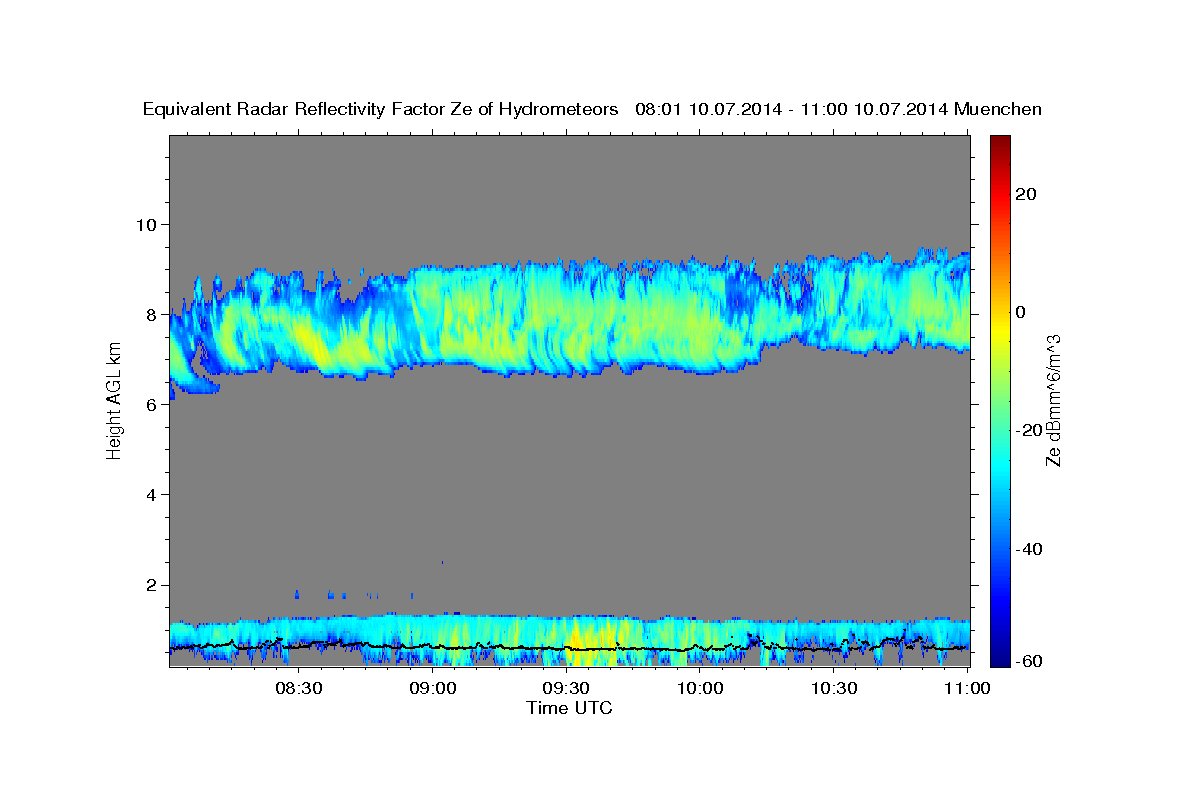The width and height of the screenshot is (1200, 800).
Task: Click the '10:00' time tick label
Action: [x=699, y=689]
